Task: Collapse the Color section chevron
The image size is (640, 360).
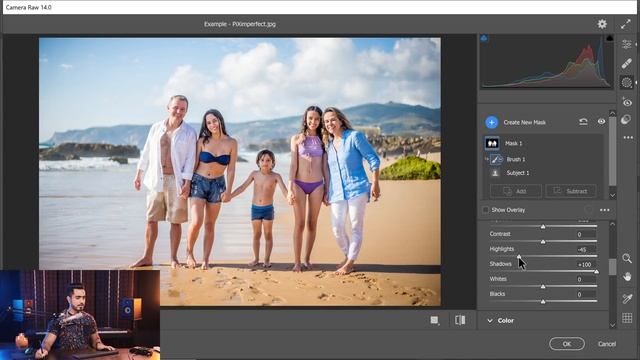Action: click(x=490, y=321)
